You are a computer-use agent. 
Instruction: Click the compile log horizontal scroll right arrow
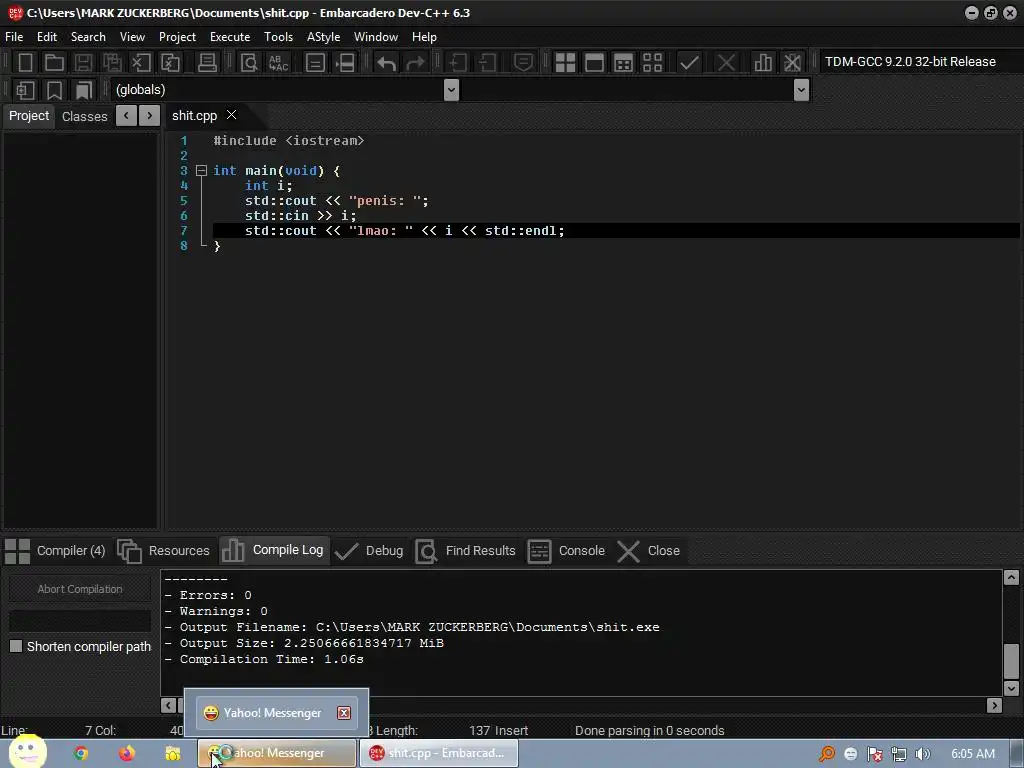994,705
